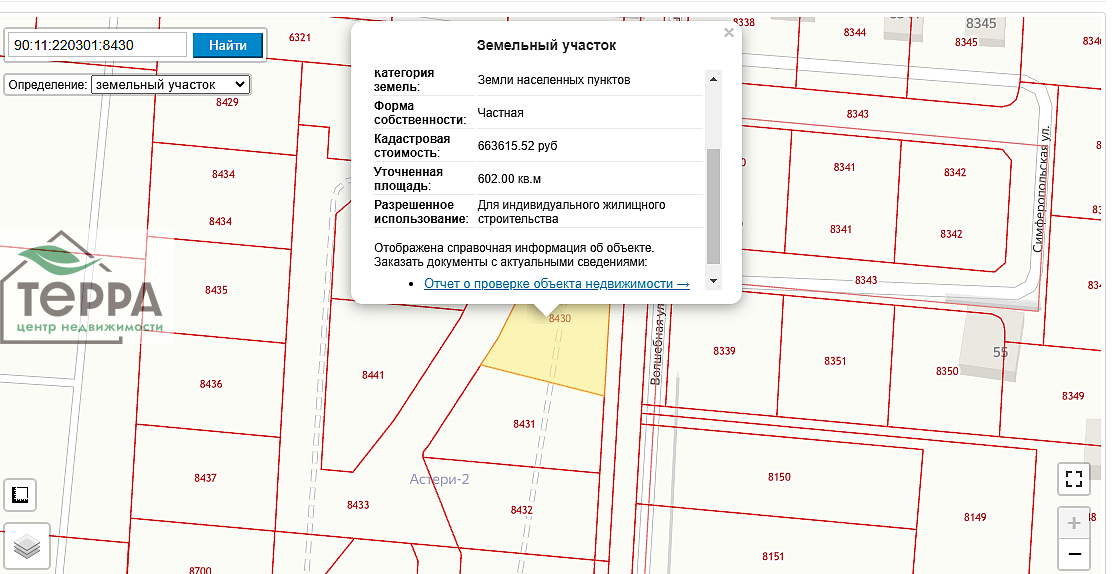Open the measurement ruler tool
The height and width of the screenshot is (574, 1120).
point(19,494)
